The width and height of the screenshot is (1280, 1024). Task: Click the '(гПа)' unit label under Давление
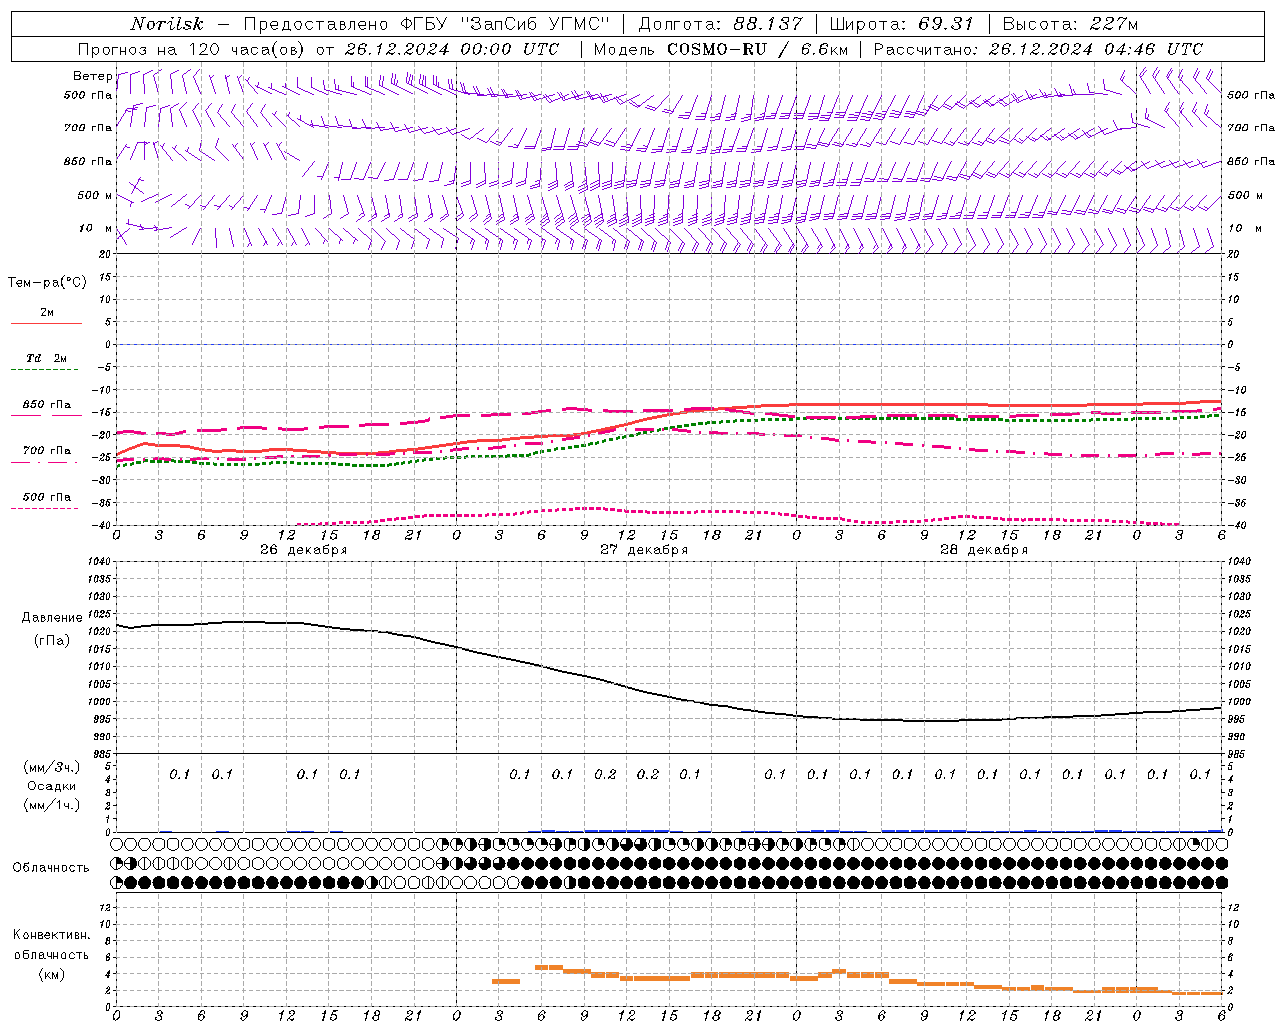pyautogui.click(x=52, y=640)
